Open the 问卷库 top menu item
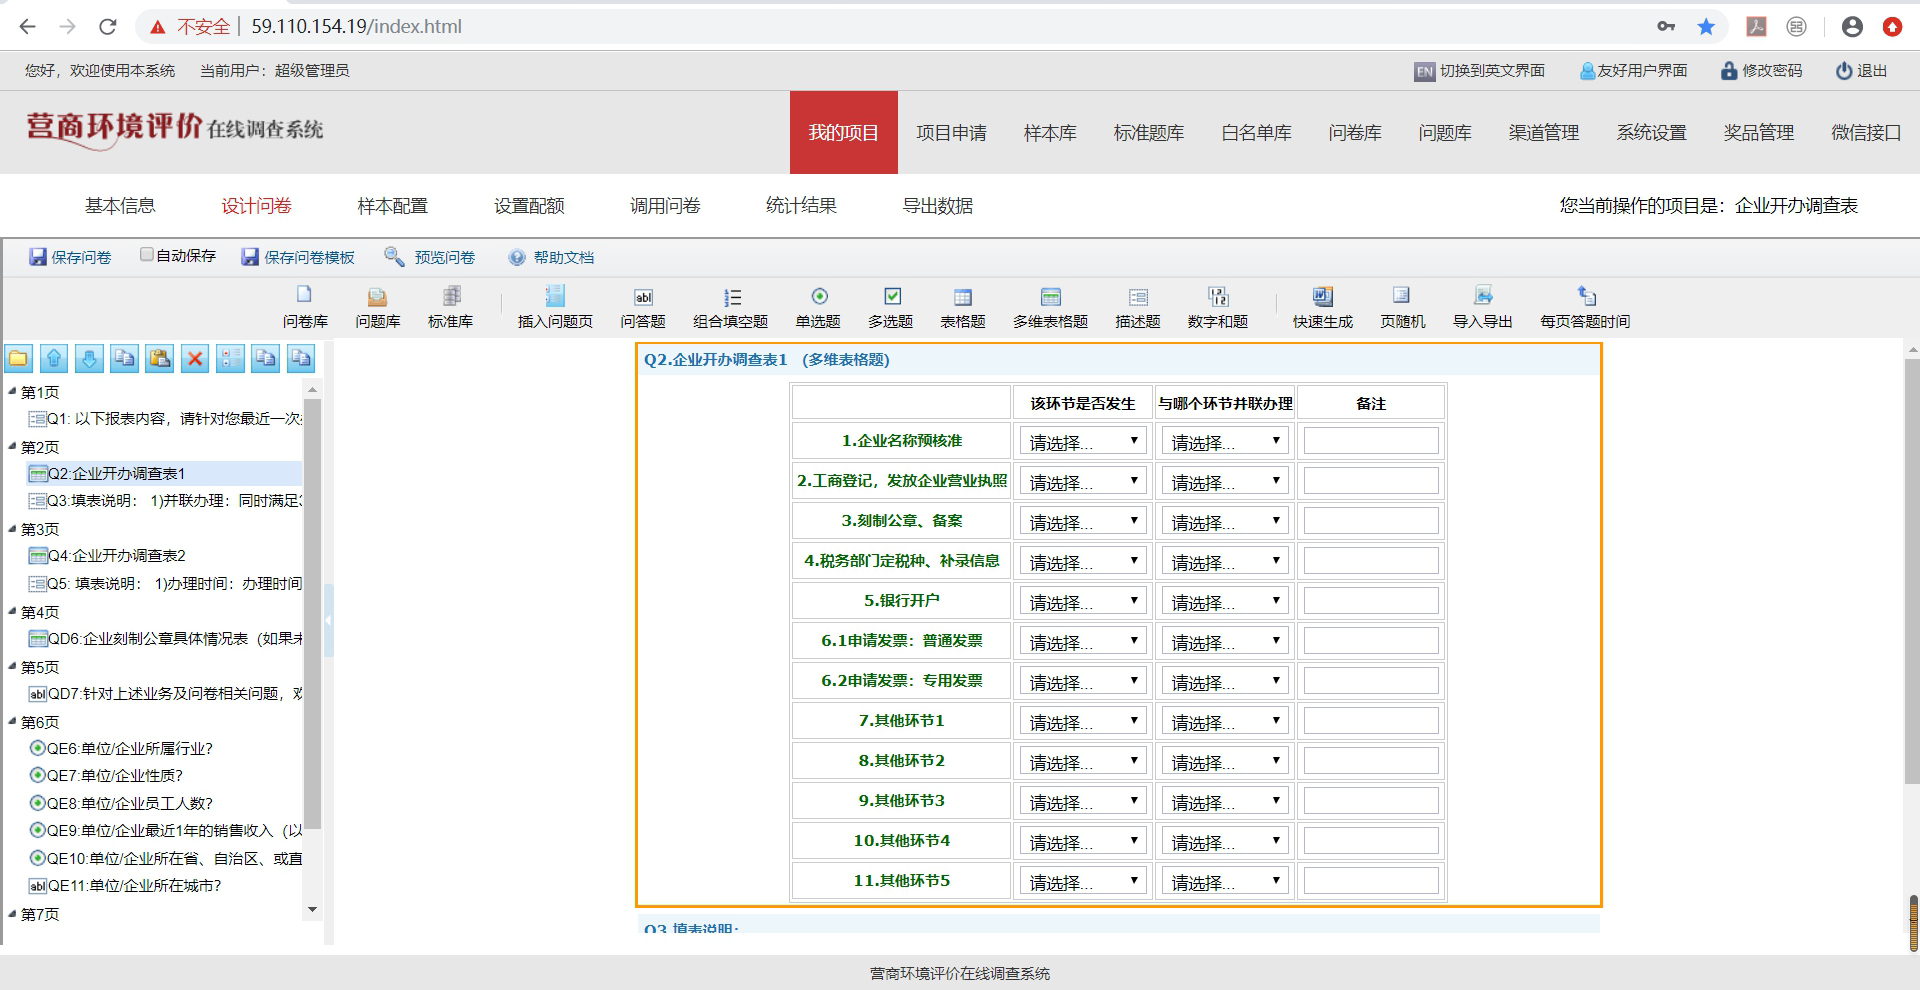The height and width of the screenshot is (990, 1920). click(x=1354, y=133)
